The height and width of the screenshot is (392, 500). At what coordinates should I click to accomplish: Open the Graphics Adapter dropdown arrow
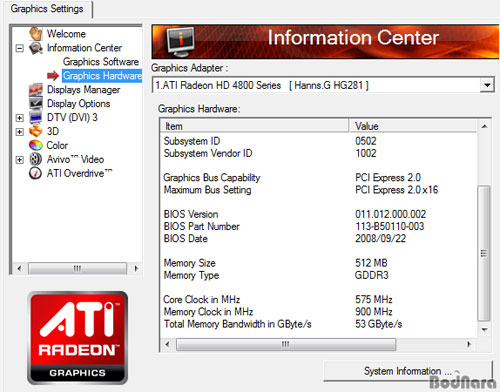pos(487,85)
